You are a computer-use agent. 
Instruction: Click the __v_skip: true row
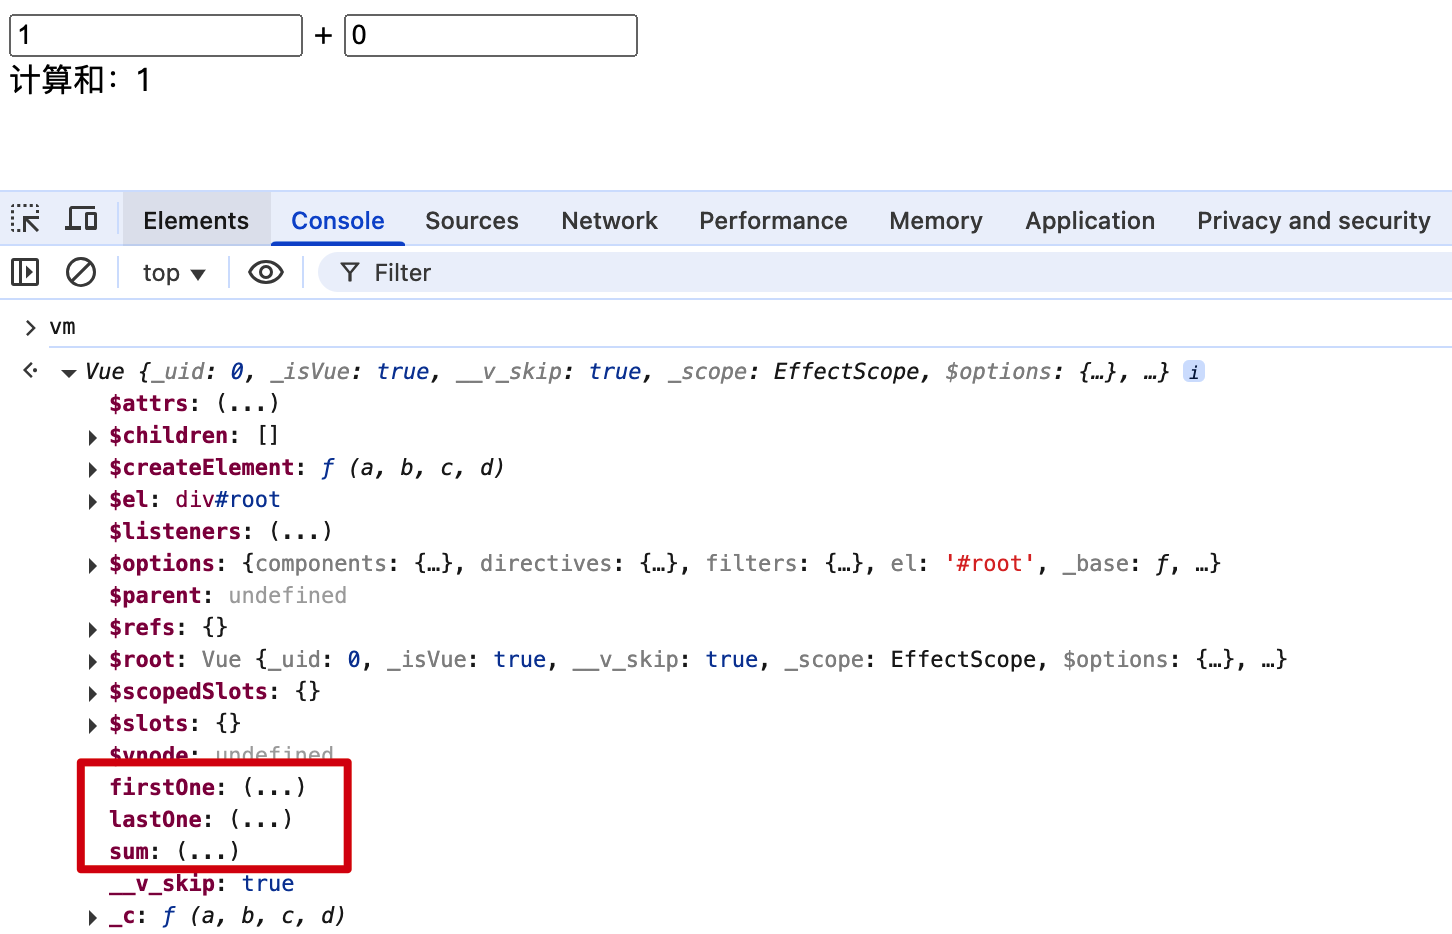202,883
